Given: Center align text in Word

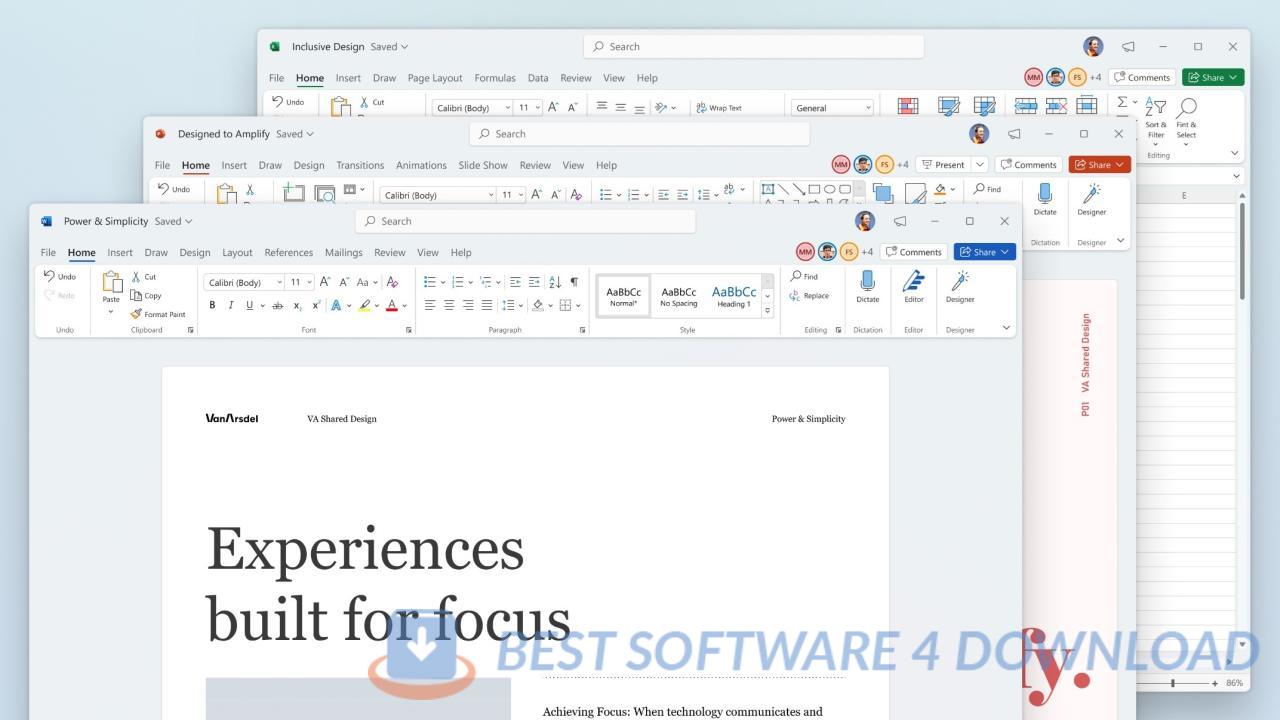Looking at the screenshot, I should point(449,305).
